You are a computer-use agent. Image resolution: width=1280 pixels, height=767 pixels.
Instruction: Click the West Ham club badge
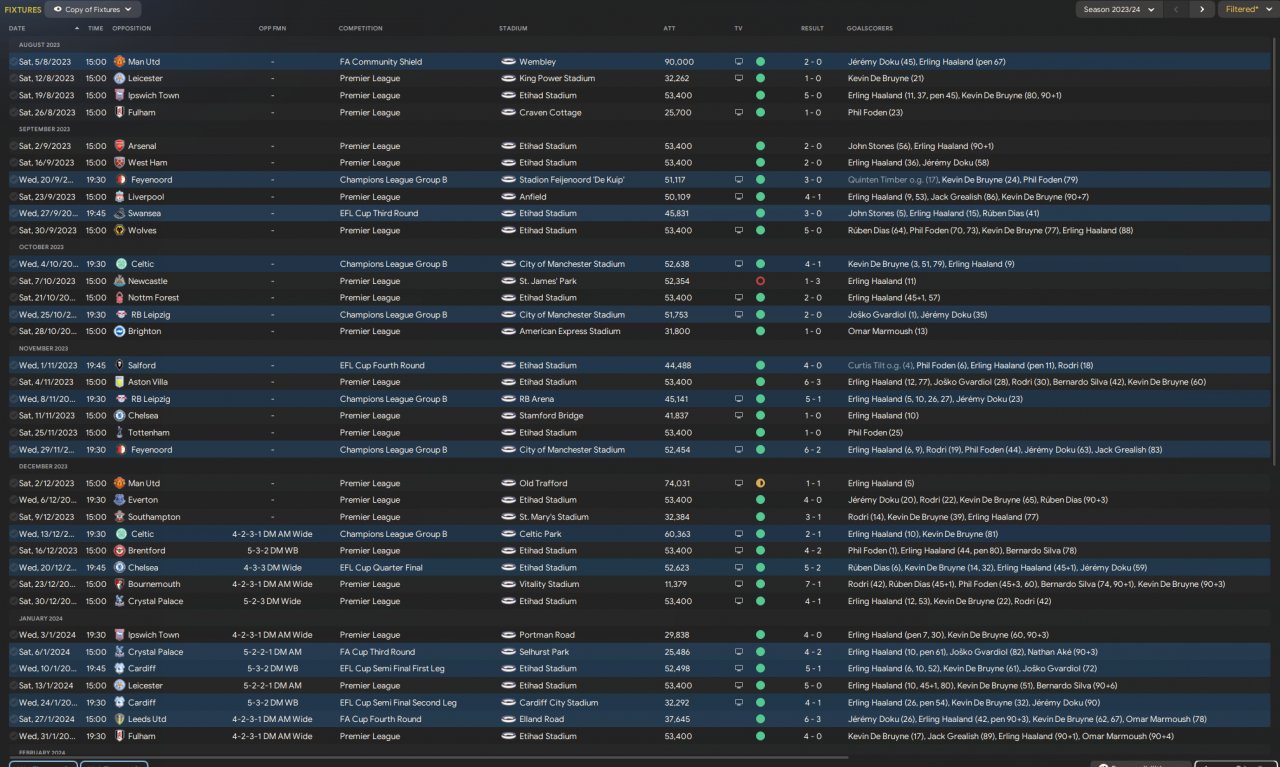click(x=119, y=163)
